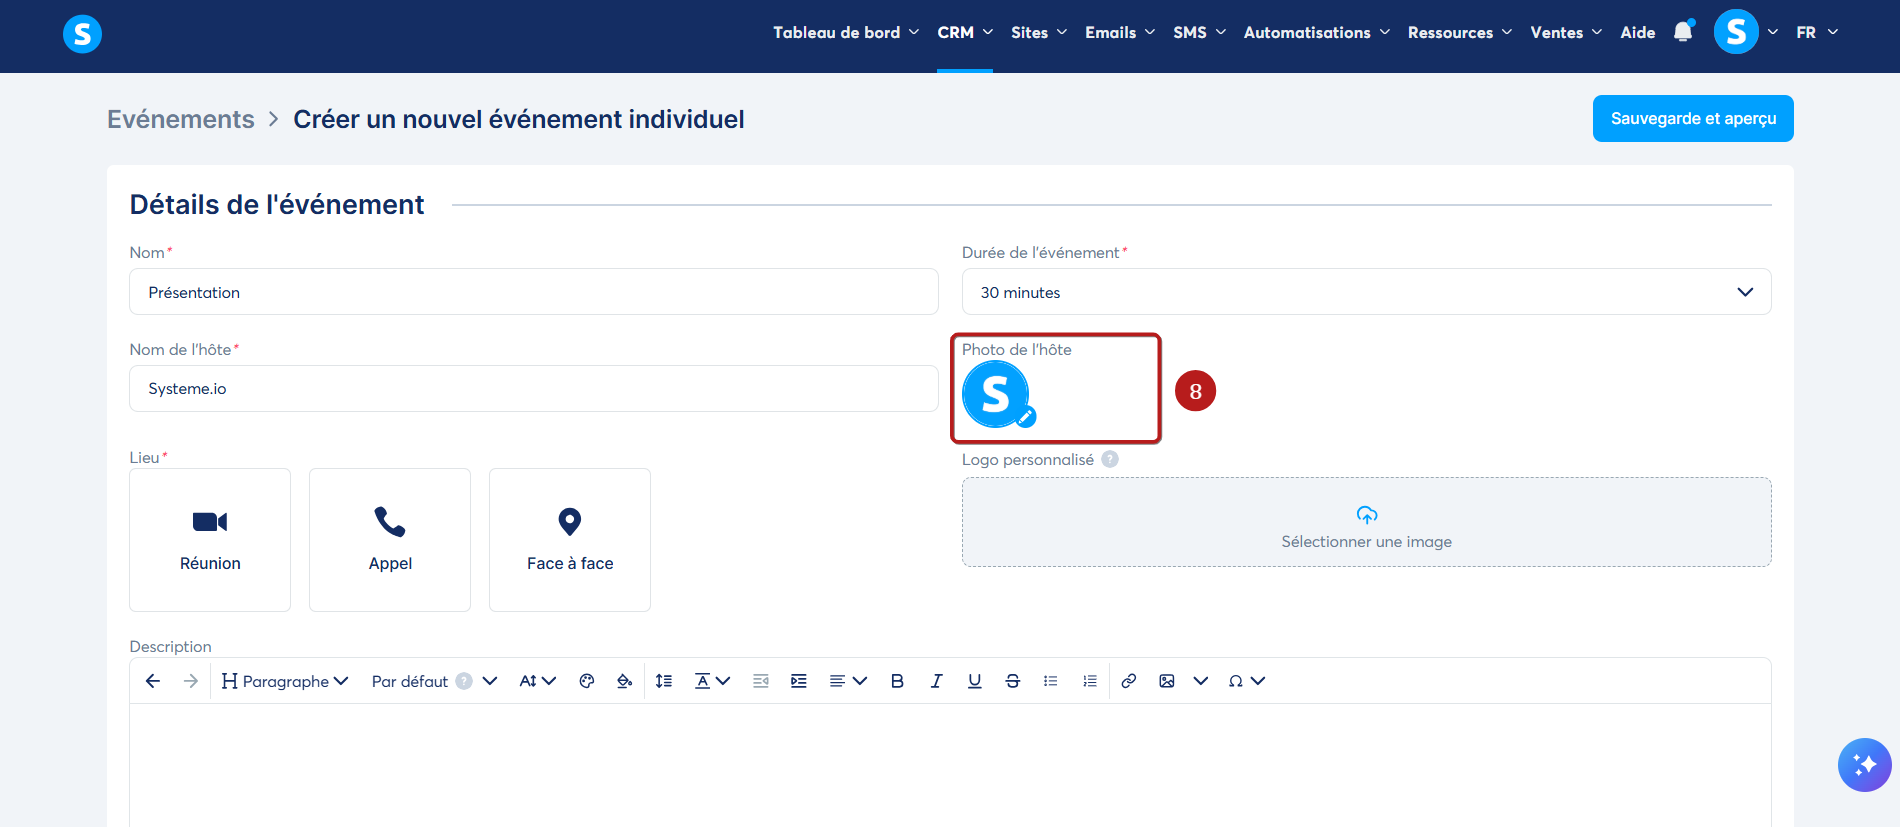Toggle underline formatting

[x=974, y=681]
